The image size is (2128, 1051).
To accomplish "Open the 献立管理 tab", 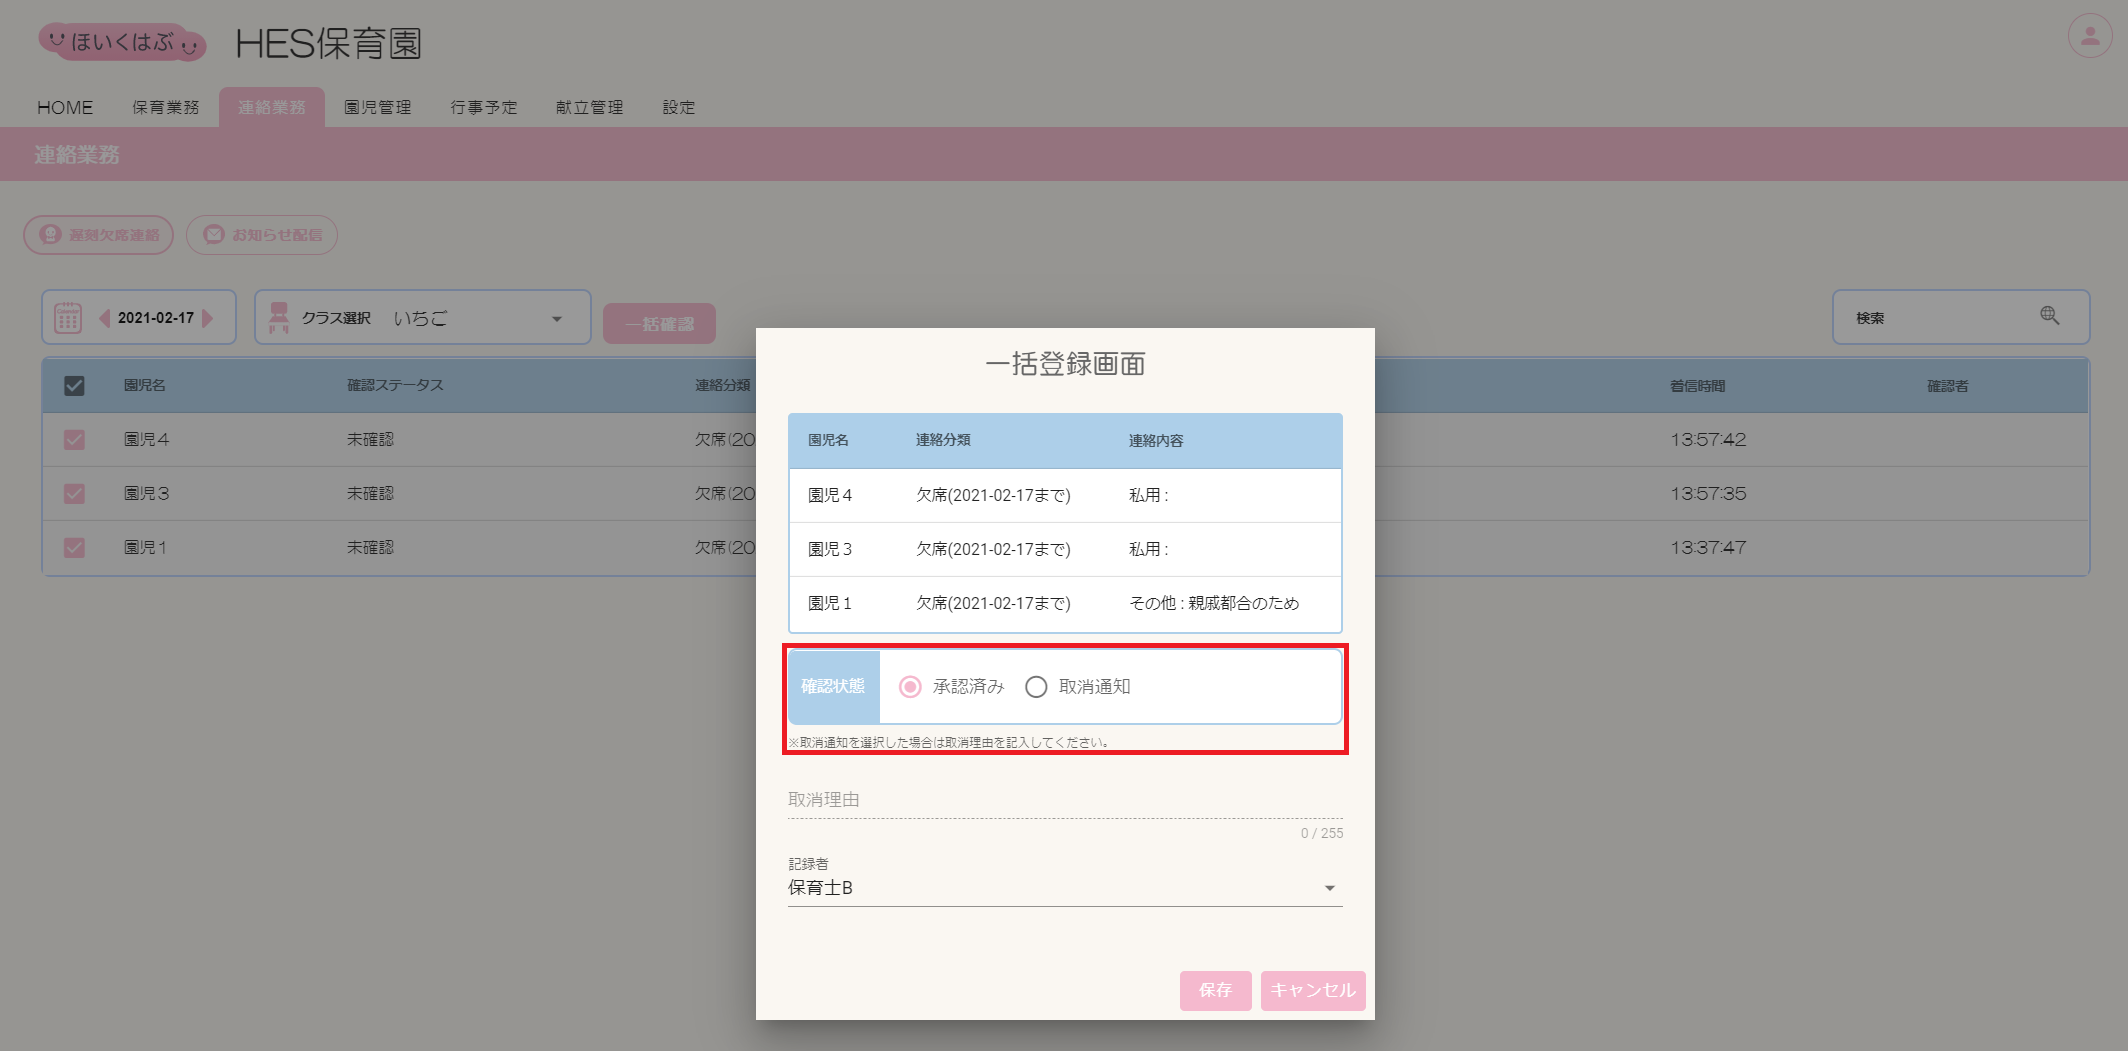I will (590, 107).
